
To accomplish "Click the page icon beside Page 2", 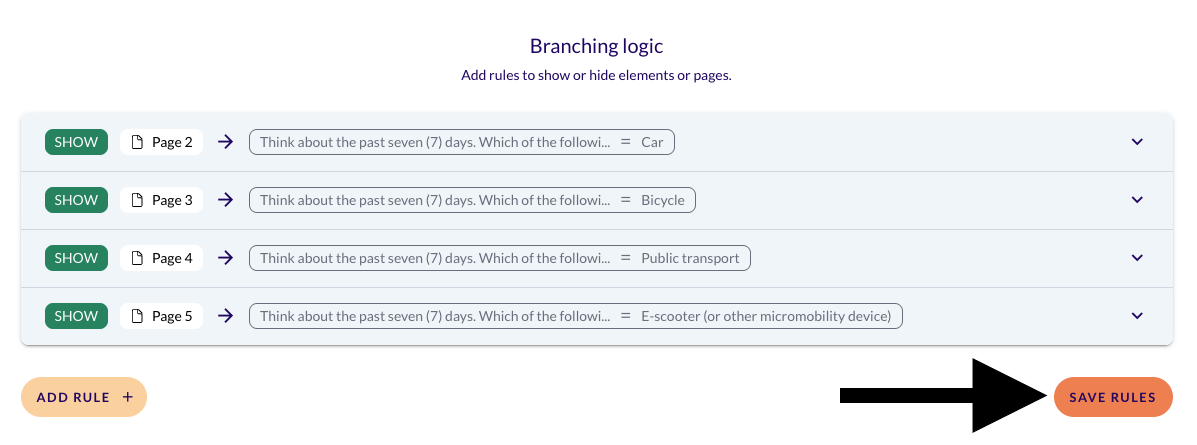I will 139,142.
